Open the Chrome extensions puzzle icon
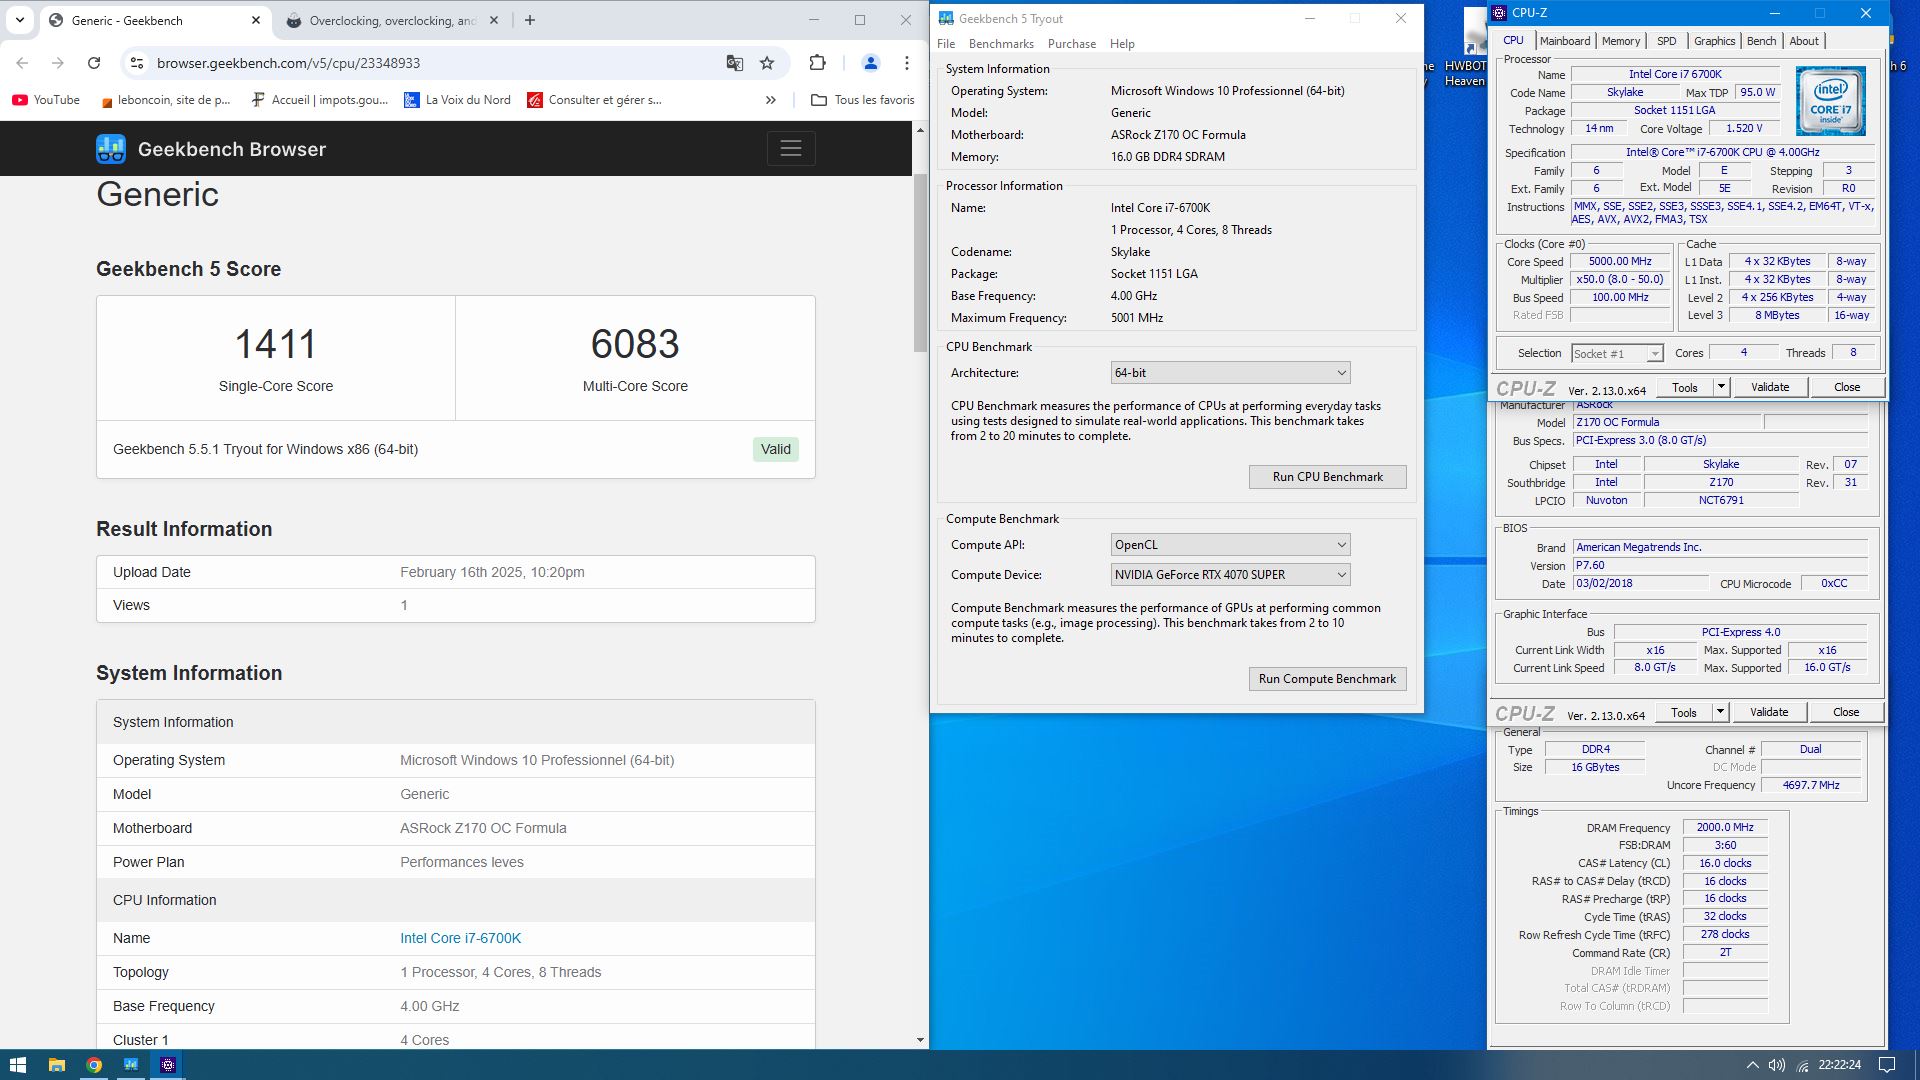 coord(817,63)
